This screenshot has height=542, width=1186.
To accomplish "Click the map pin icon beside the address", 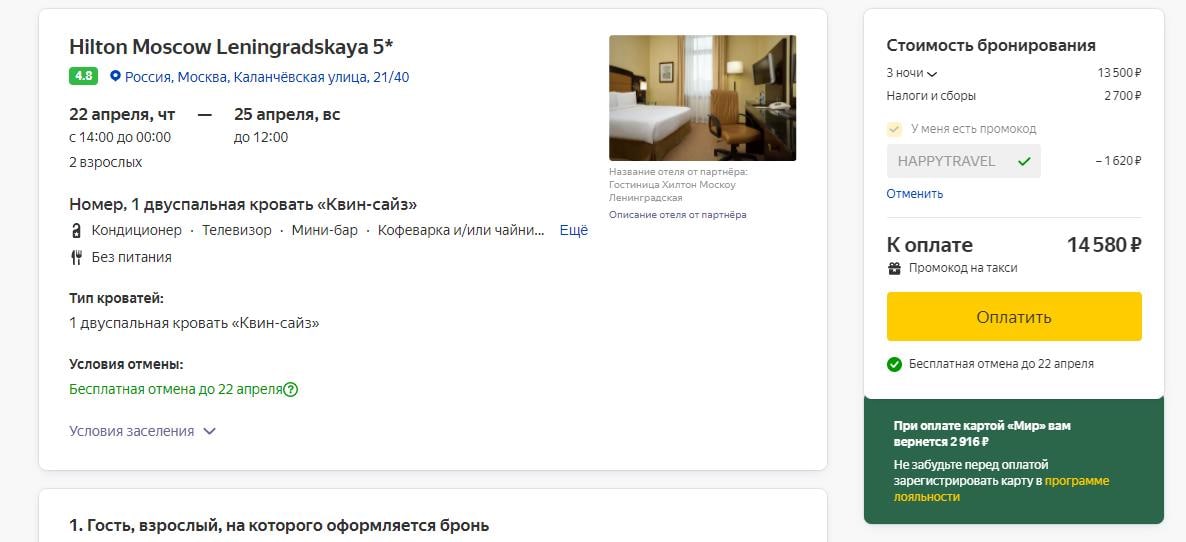I will [115, 76].
